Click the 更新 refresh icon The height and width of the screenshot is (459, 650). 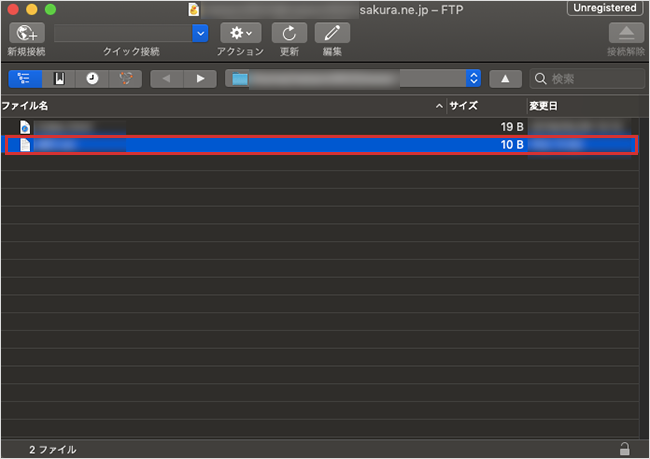click(x=289, y=33)
